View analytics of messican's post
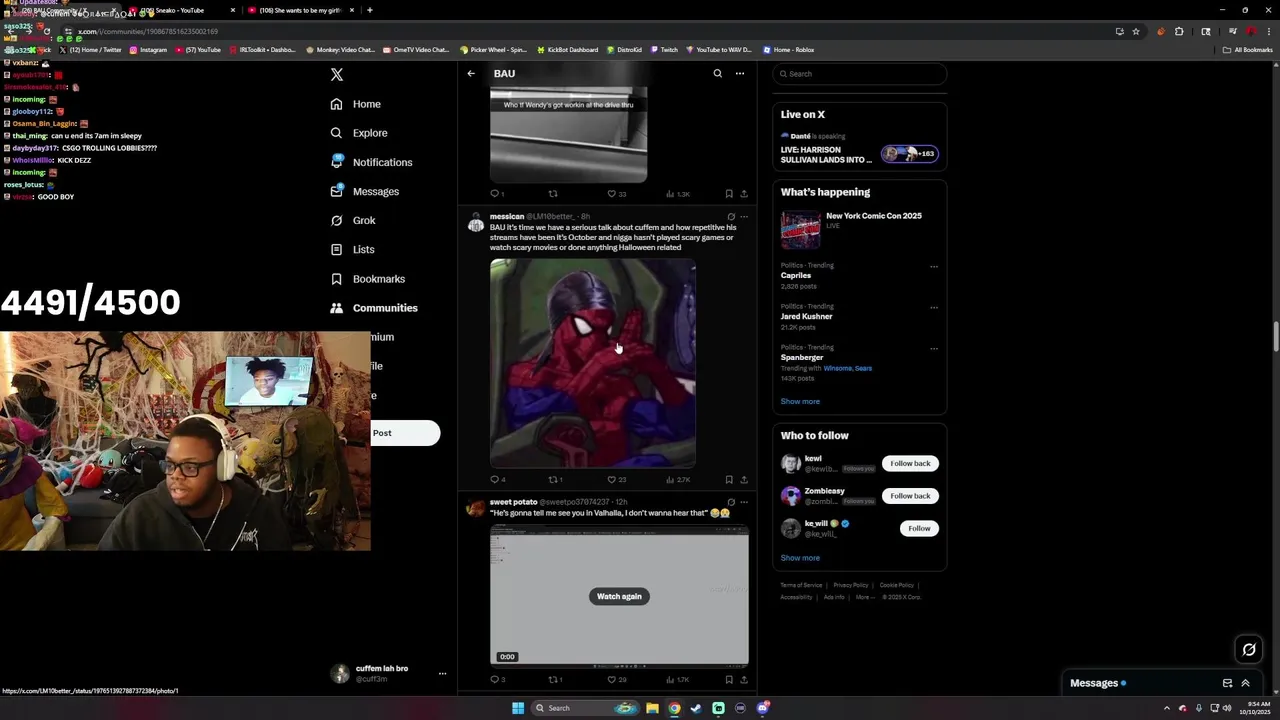 (x=678, y=479)
